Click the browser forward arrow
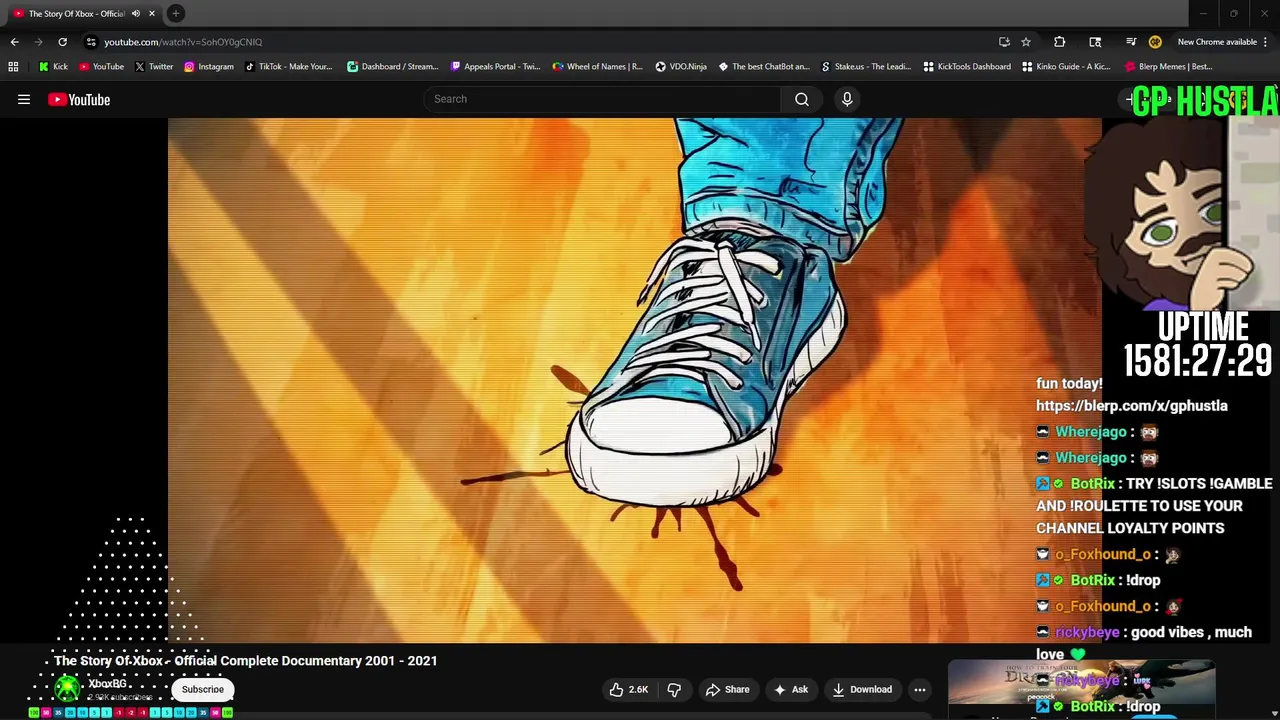Image resolution: width=1280 pixels, height=720 pixels. click(38, 42)
